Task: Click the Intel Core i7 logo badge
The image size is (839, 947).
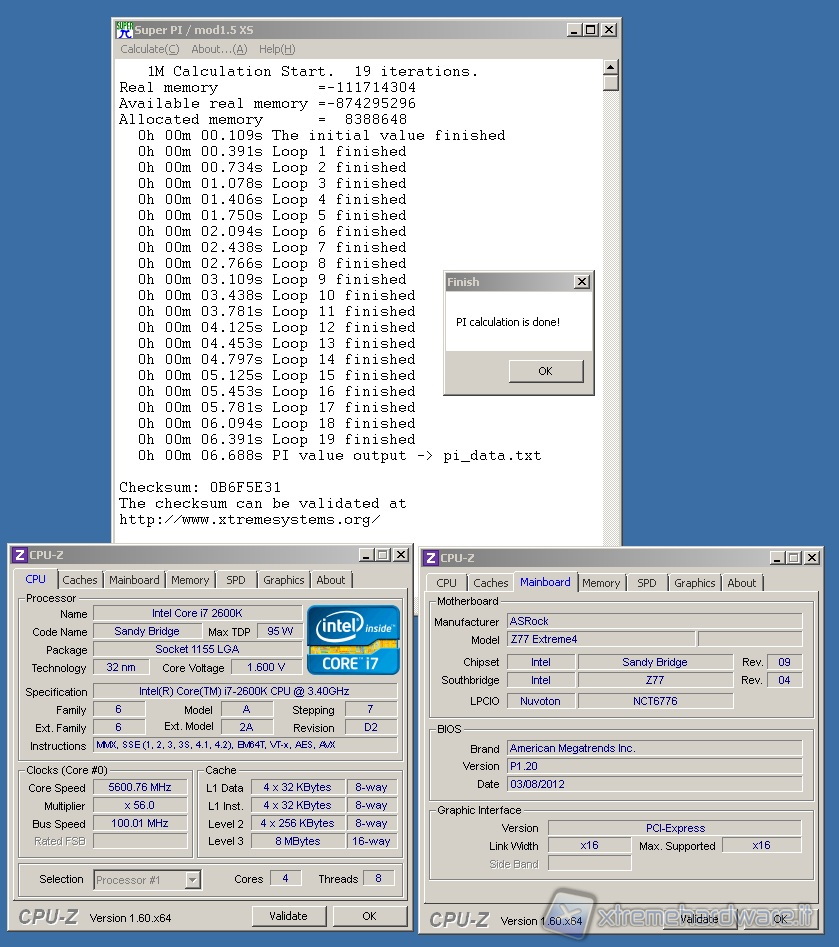Action: 353,639
